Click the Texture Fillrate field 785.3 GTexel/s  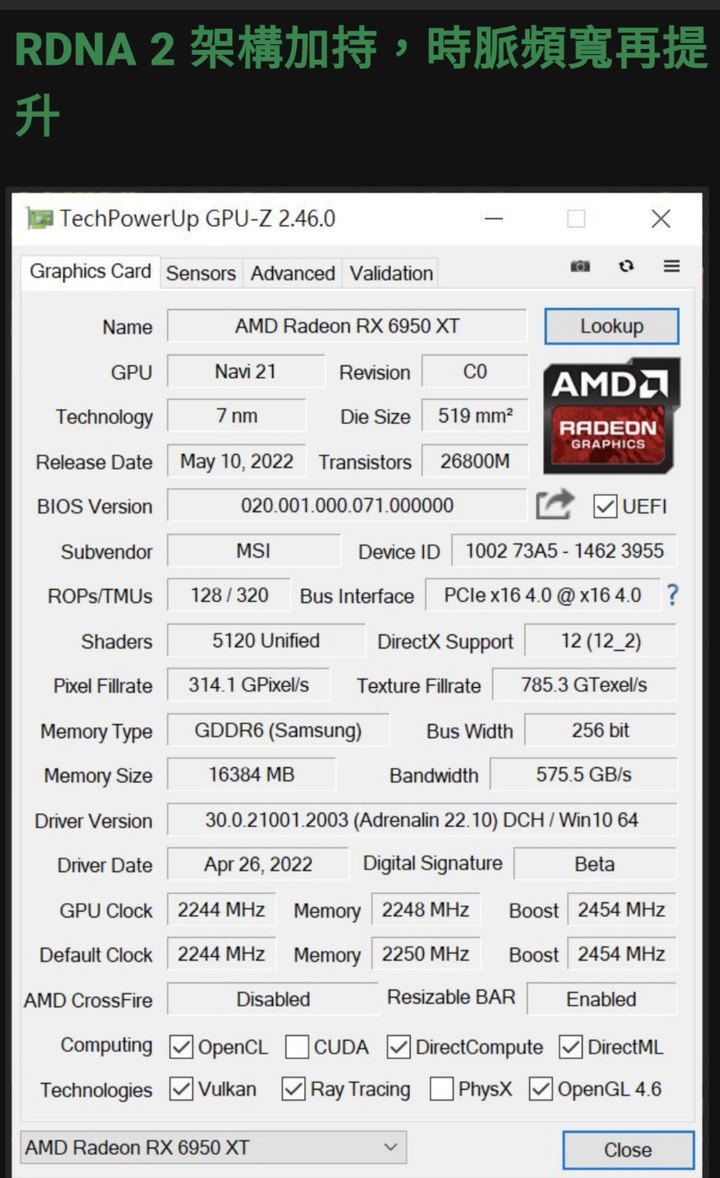pyautogui.click(x=584, y=684)
